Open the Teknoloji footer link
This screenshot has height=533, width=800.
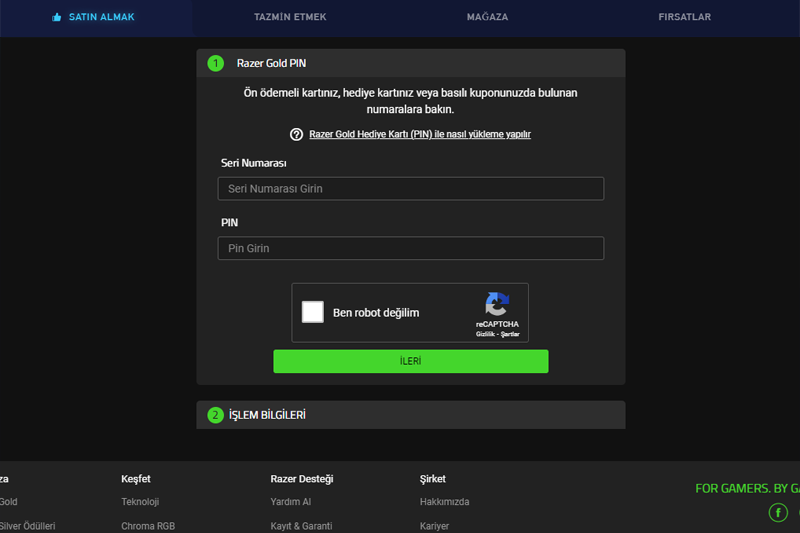(x=140, y=502)
